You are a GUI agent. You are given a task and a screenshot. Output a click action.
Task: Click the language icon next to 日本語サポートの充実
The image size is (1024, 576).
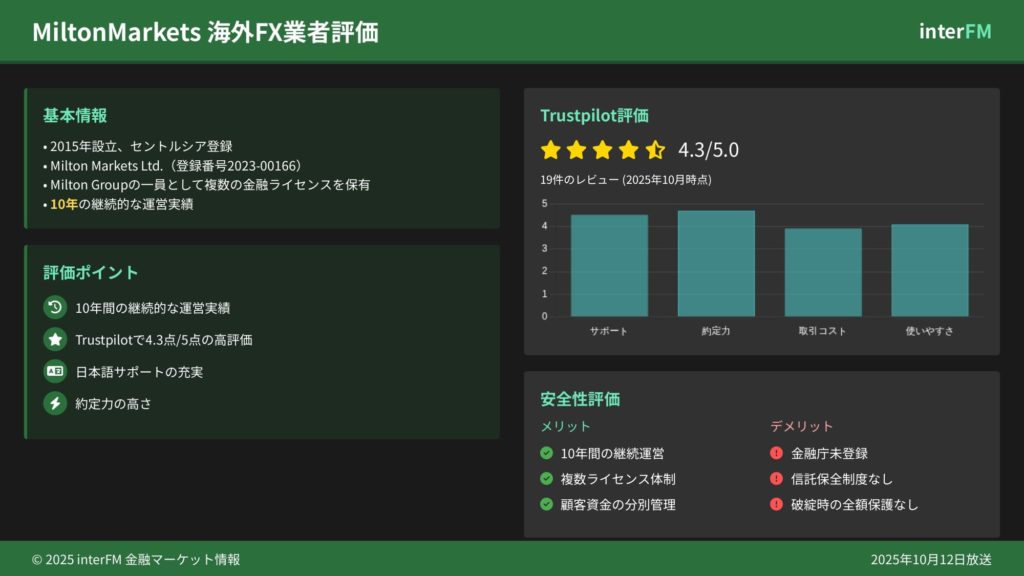[x=55, y=372]
